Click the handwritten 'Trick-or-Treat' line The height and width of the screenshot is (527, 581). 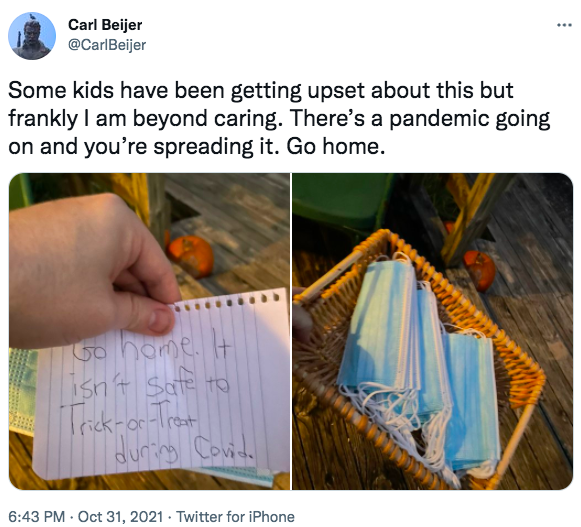tap(128, 421)
